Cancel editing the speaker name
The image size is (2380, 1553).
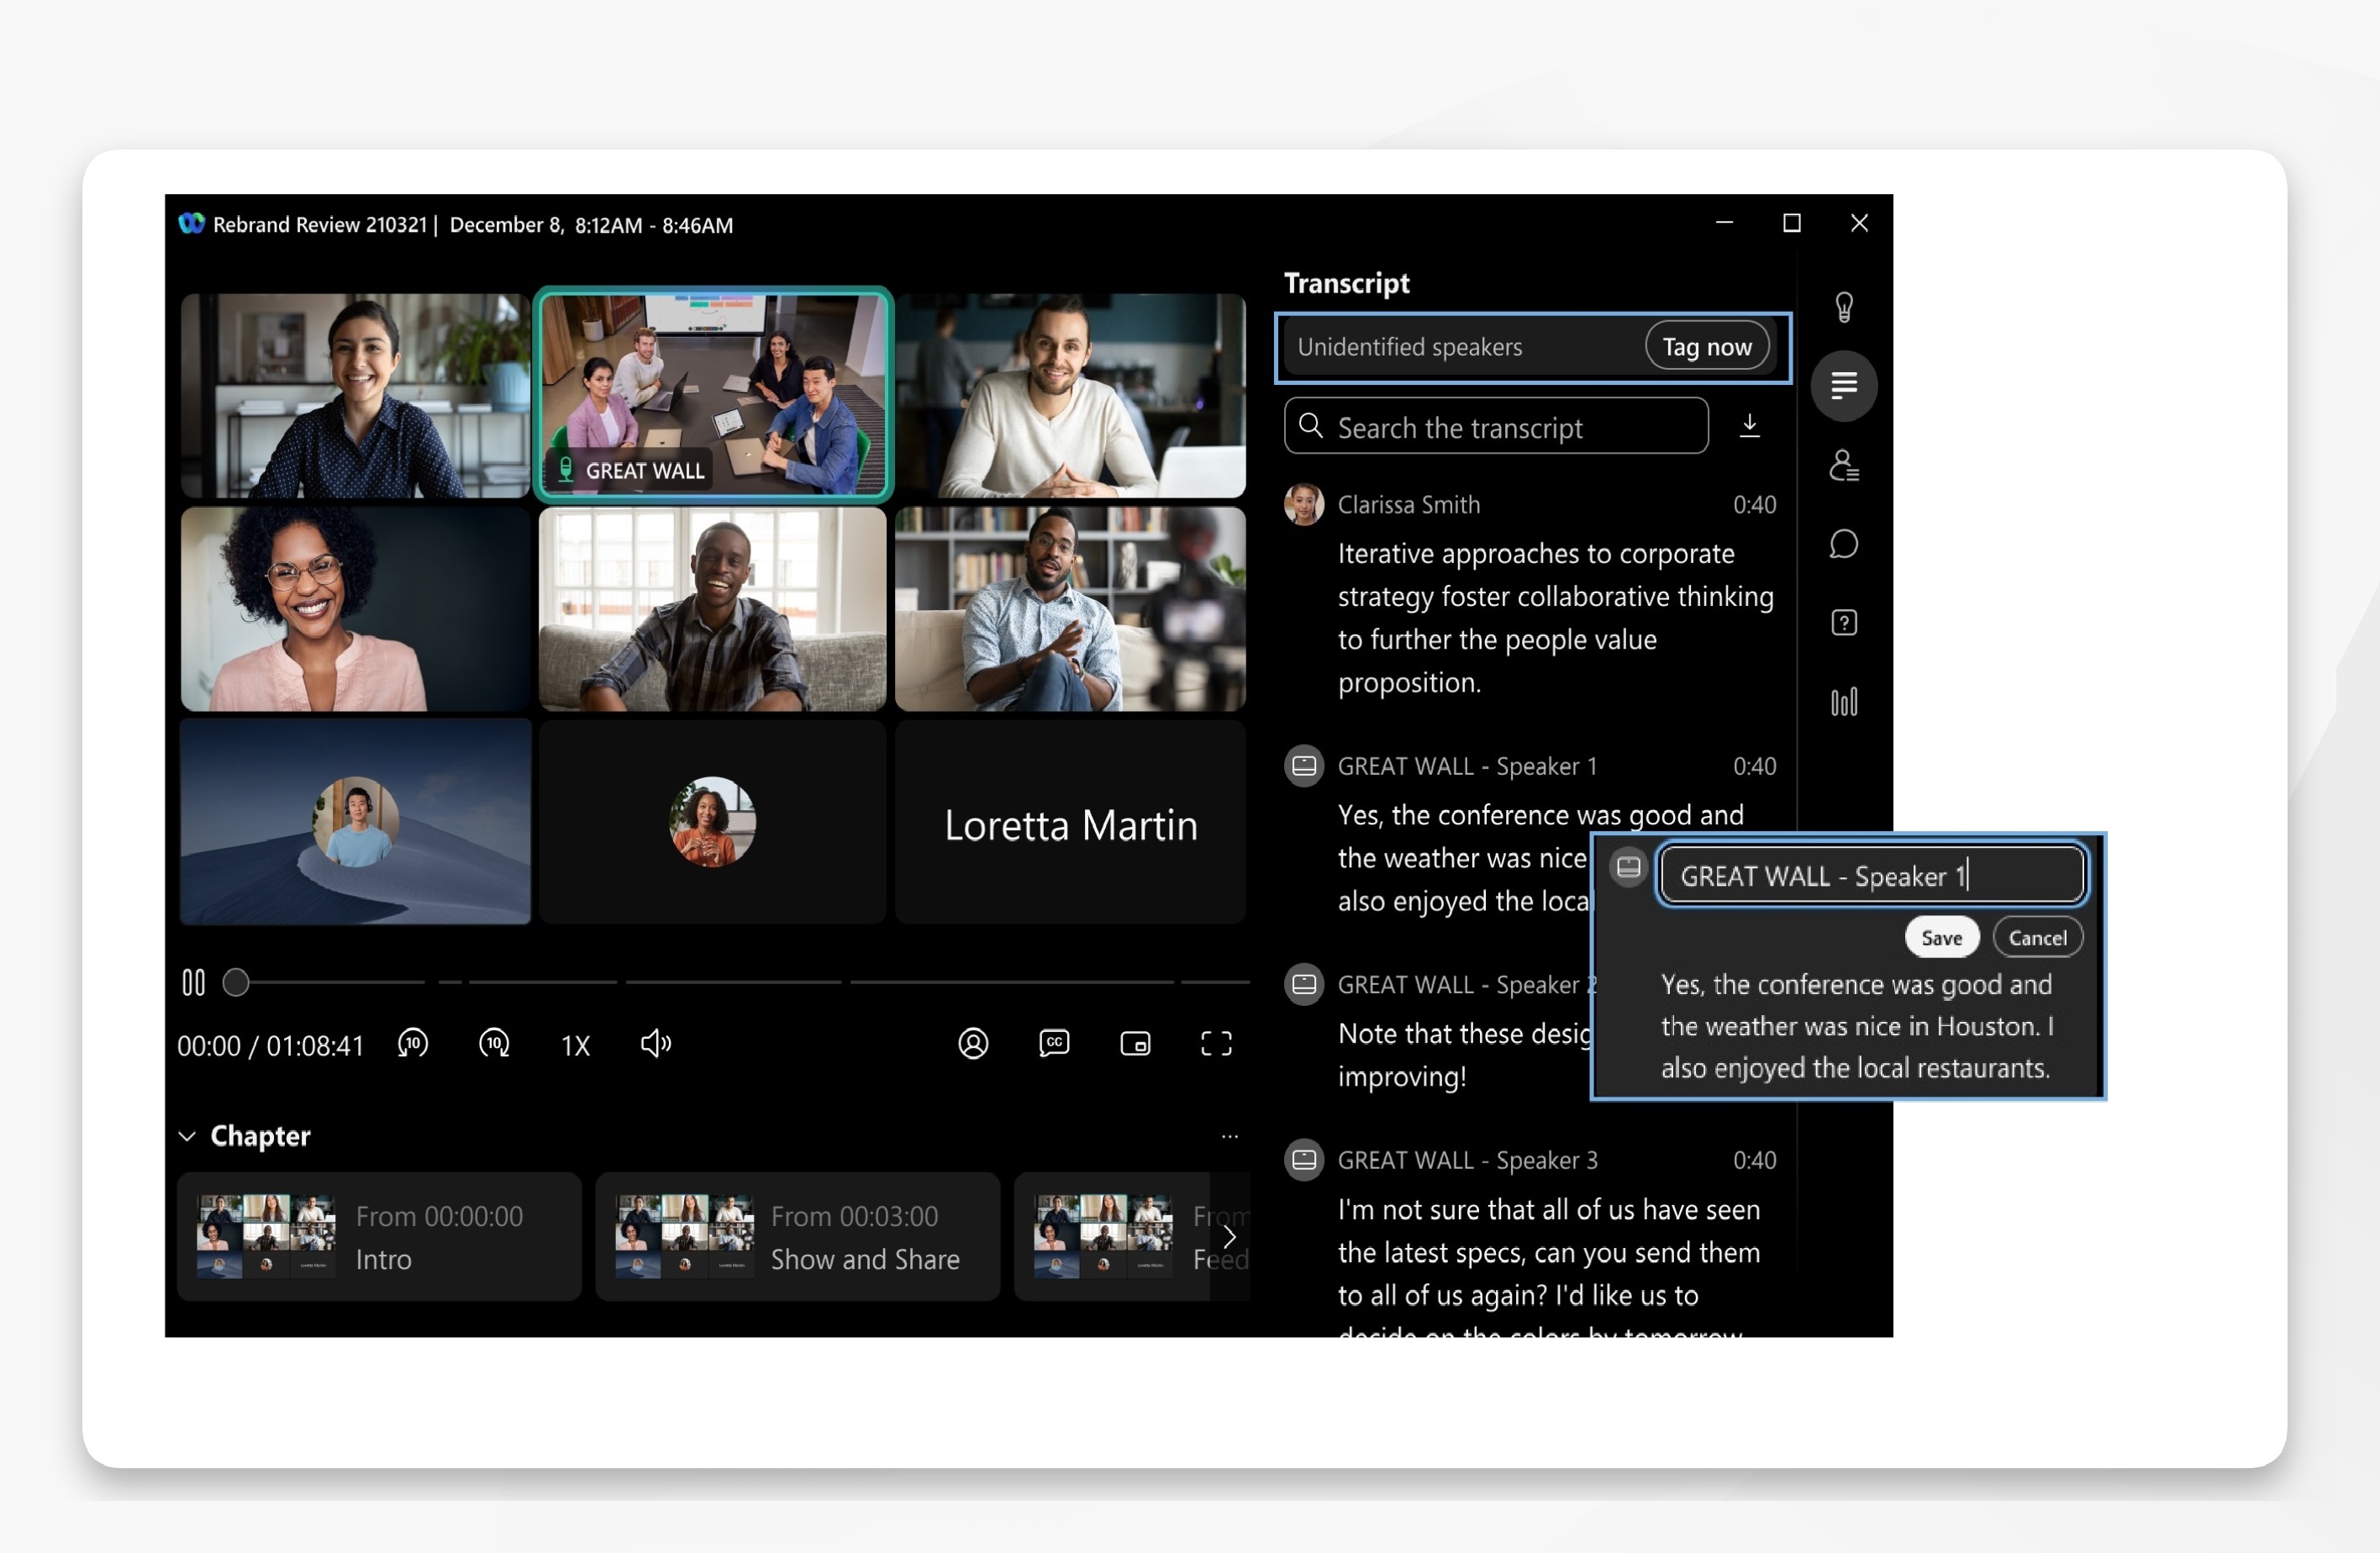(x=2037, y=939)
